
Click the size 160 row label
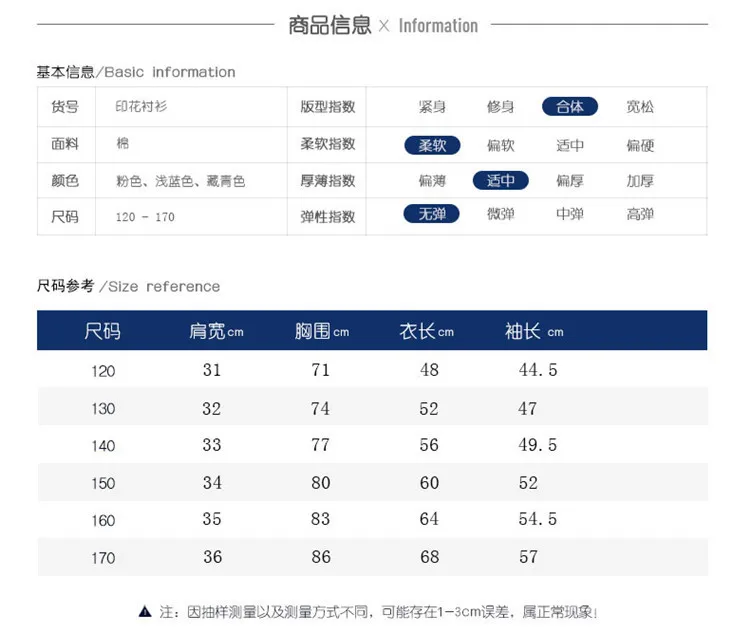pyautogui.click(x=103, y=520)
